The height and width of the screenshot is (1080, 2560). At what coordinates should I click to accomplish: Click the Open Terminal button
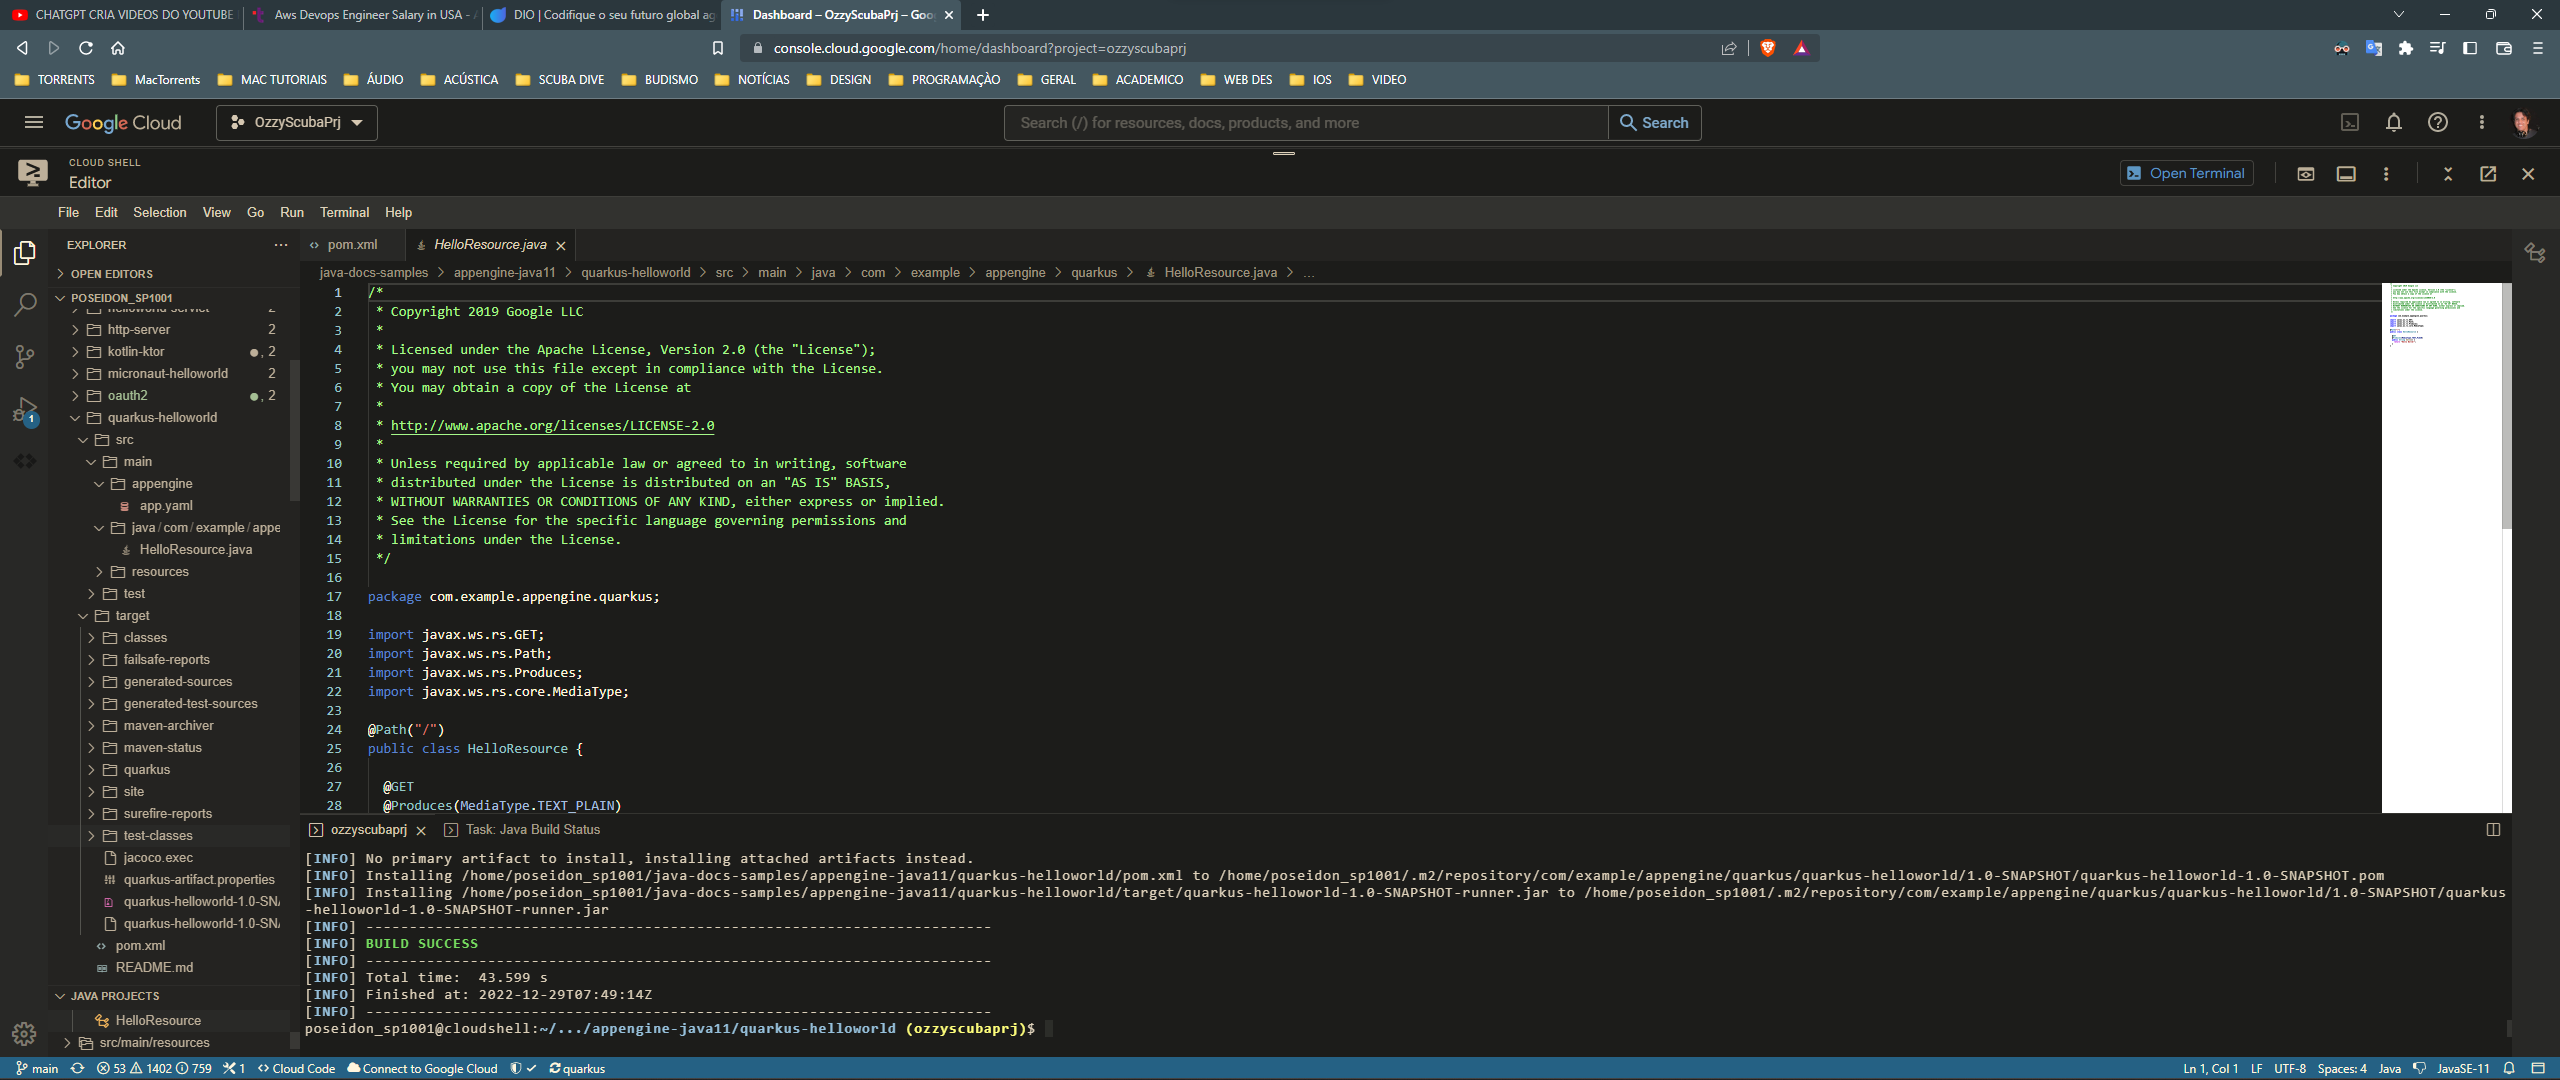tap(2186, 173)
